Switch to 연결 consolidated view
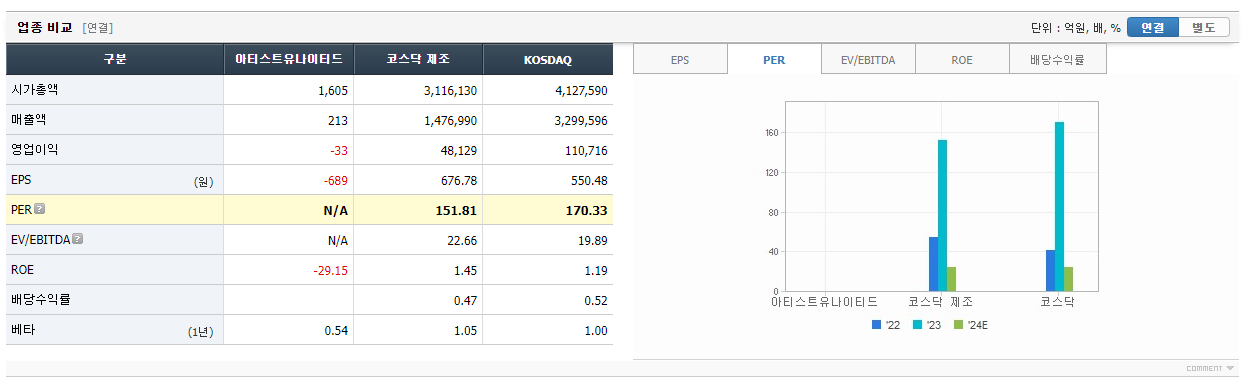This screenshot has height=381, width=1243. (1153, 28)
